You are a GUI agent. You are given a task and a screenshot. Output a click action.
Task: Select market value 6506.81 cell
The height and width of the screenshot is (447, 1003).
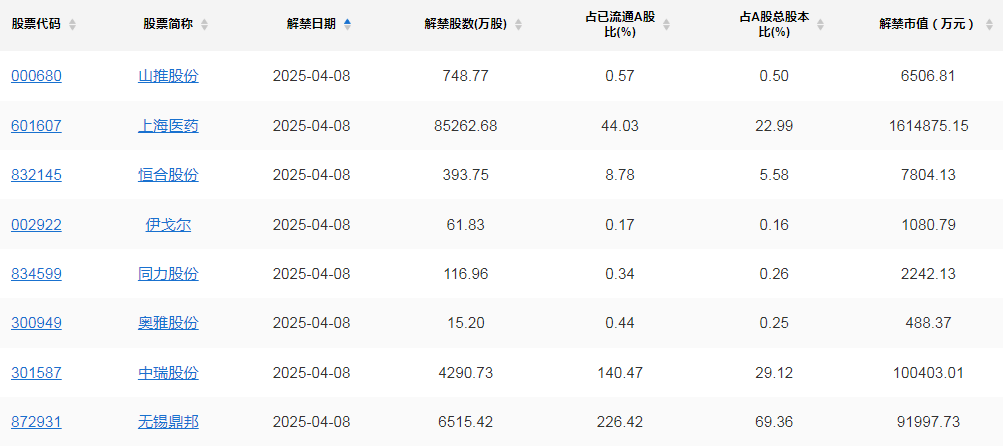[x=928, y=76]
